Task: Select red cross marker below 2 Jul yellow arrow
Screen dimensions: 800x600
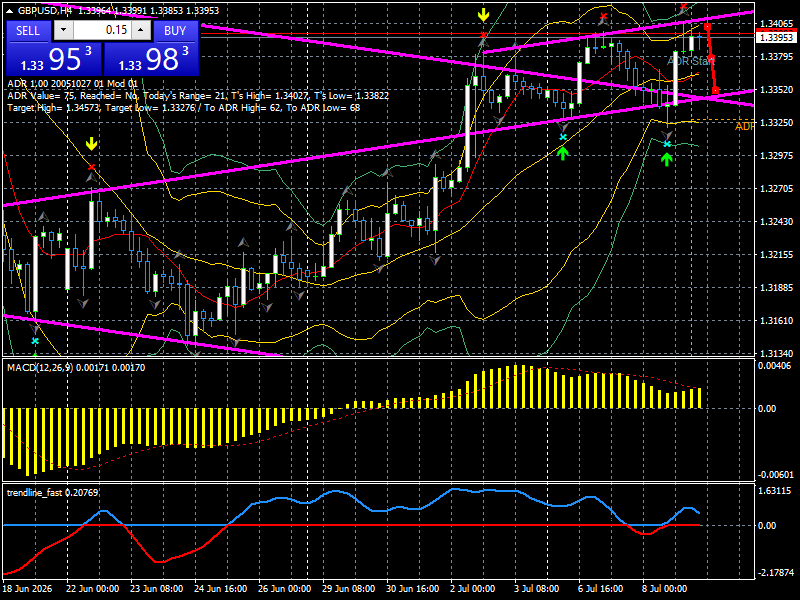Action: (483, 35)
